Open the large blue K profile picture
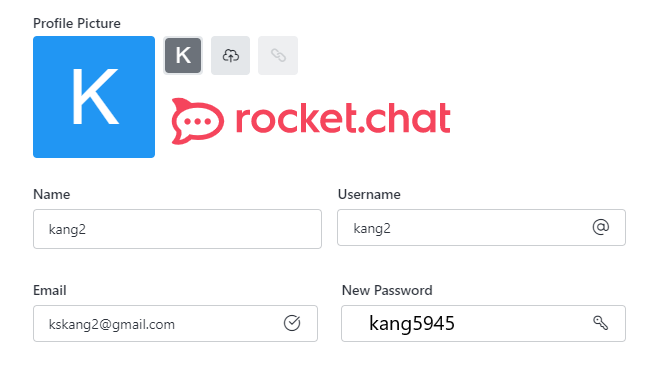Viewport: 663px width, 369px height. [x=94, y=97]
